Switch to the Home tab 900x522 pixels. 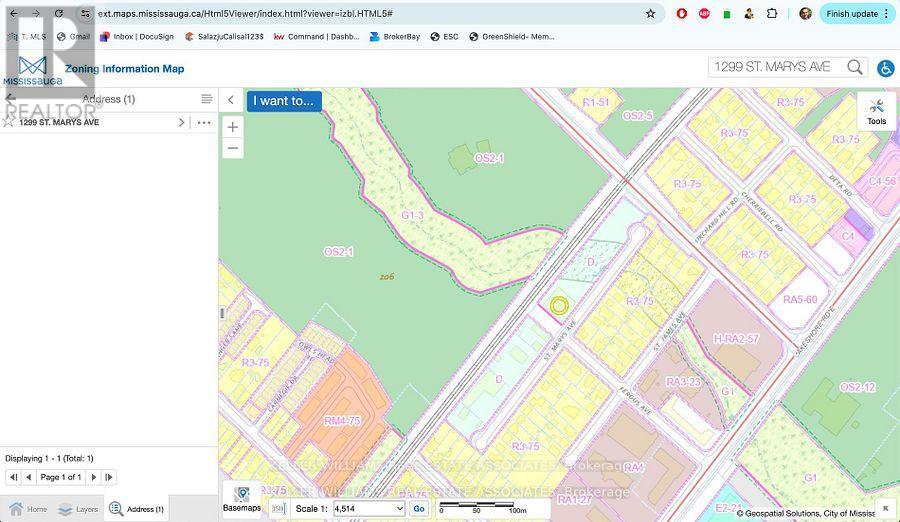point(27,509)
